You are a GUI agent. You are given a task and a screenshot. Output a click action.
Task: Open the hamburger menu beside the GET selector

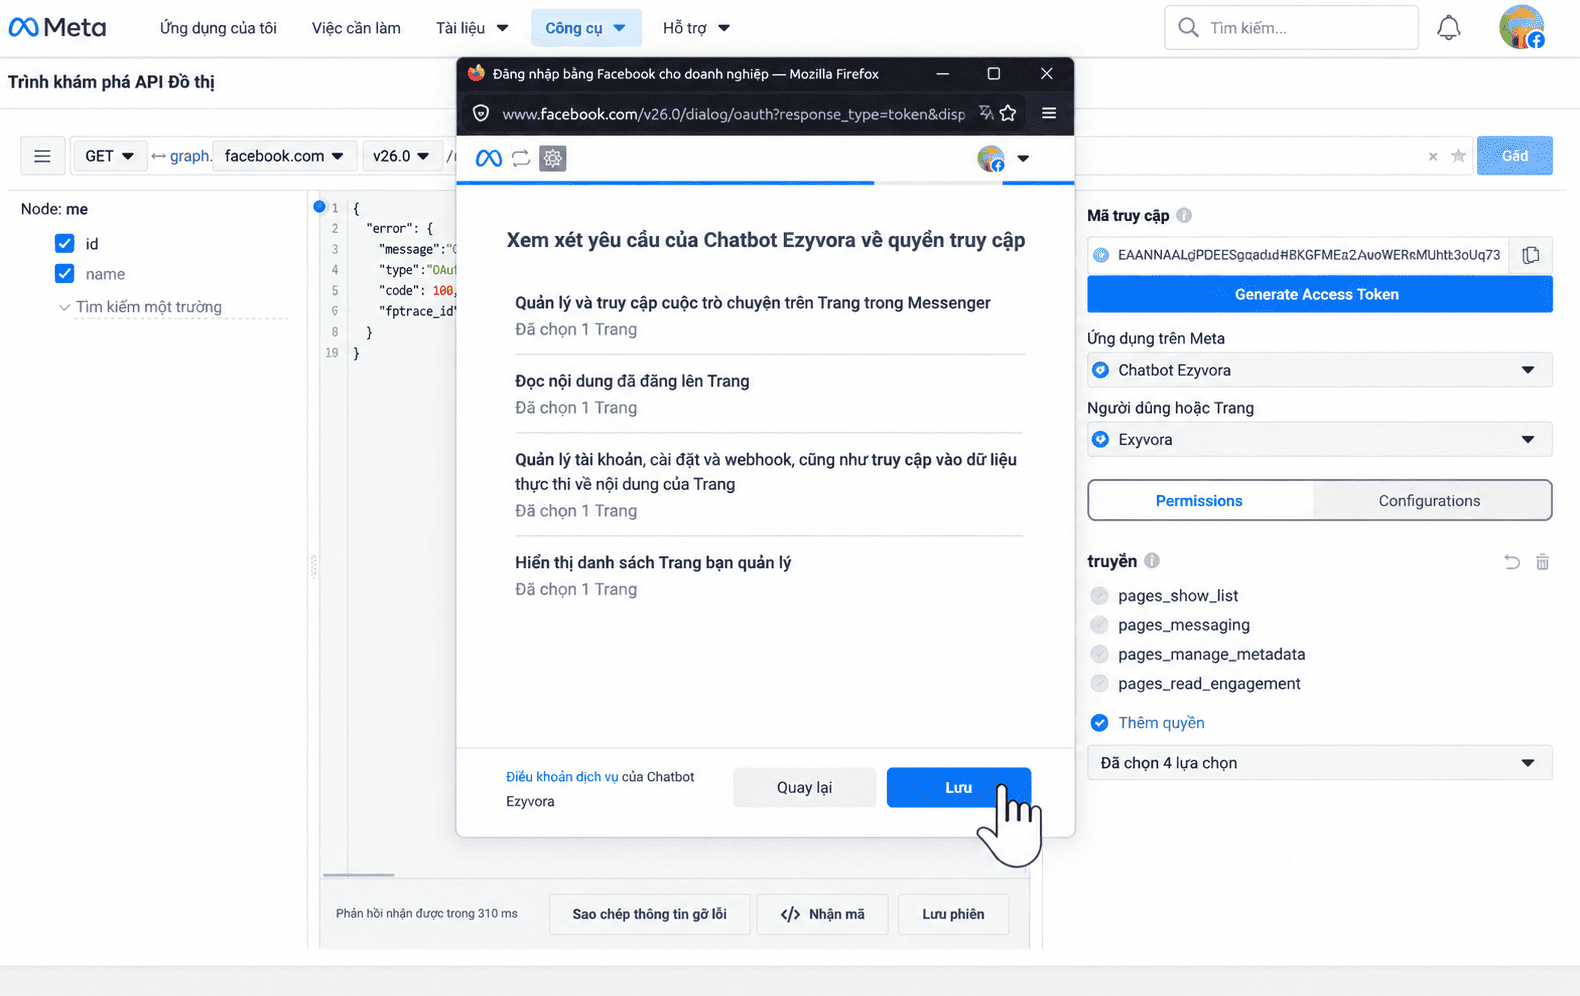click(x=42, y=156)
